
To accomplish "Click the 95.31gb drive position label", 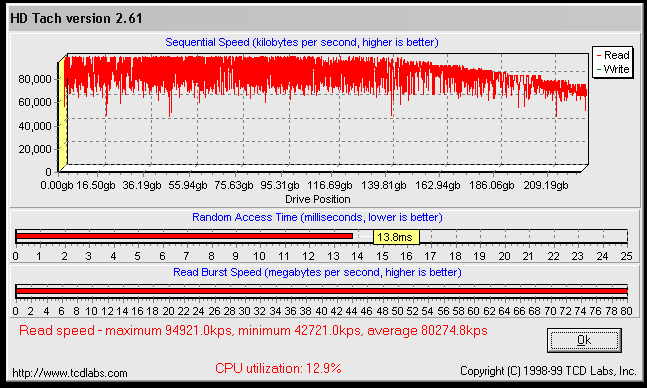I will pyautogui.click(x=279, y=185).
